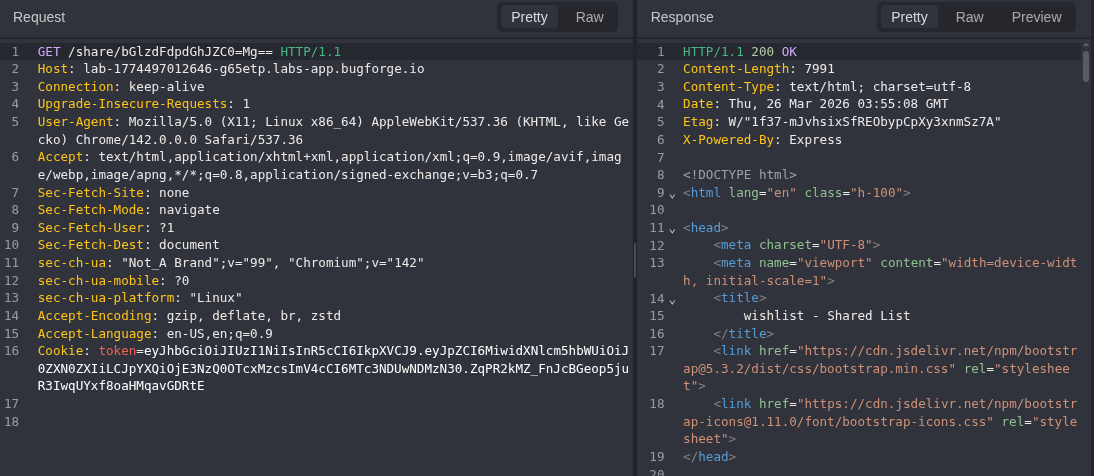Select the request Pretty tab
This screenshot has height=476, width=1094.
coord(529,17)
